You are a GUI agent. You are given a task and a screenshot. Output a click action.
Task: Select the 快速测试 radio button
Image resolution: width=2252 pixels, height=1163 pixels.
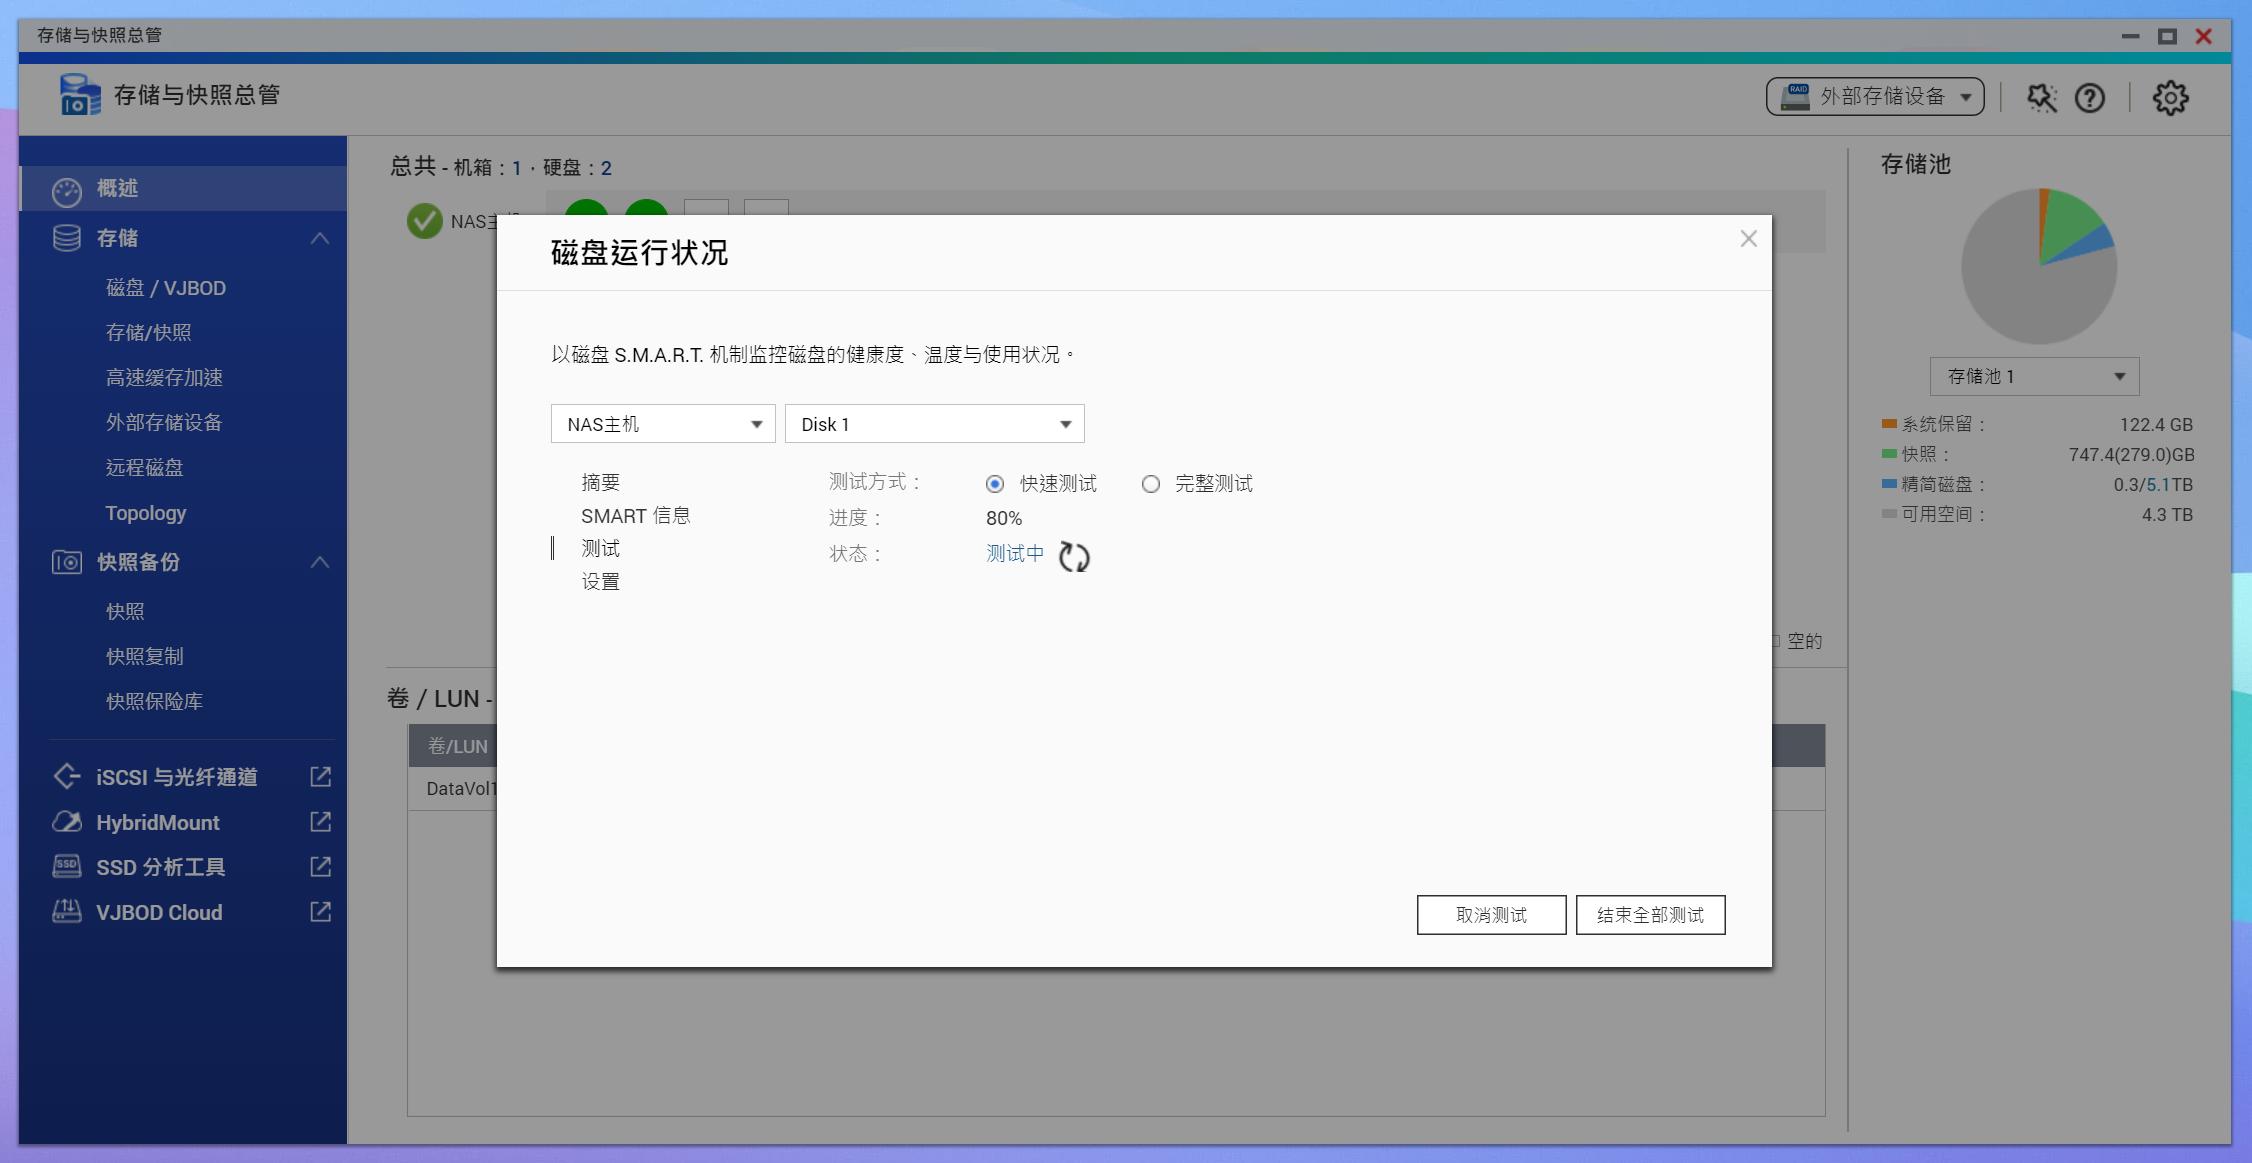click(x=994, y=483)
